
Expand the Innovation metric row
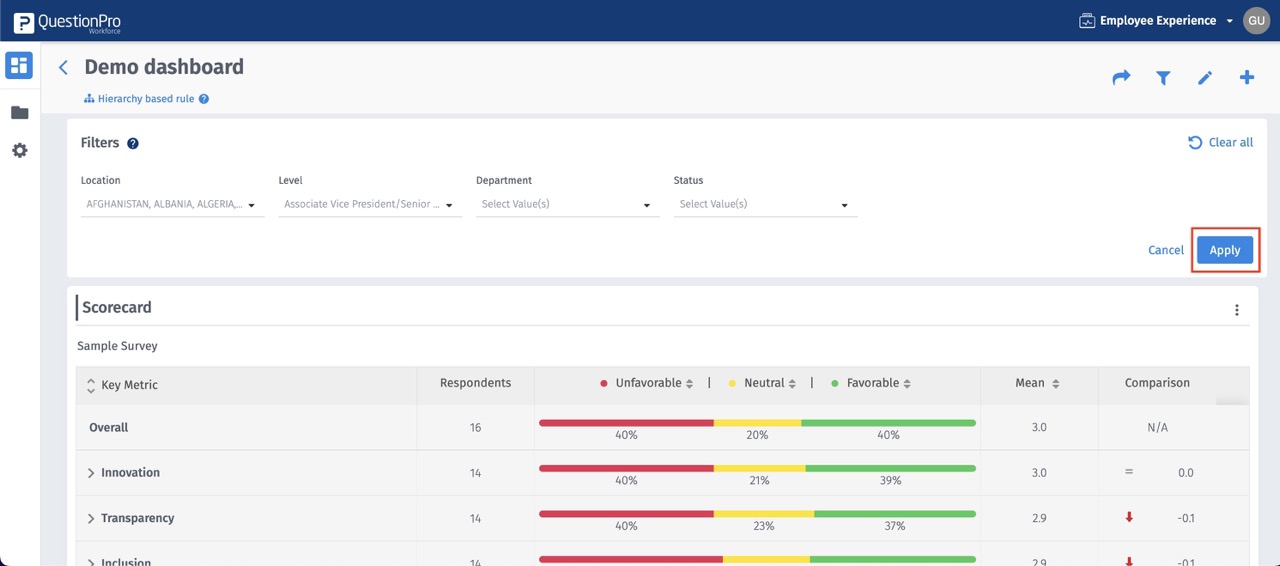coord(91,473)
